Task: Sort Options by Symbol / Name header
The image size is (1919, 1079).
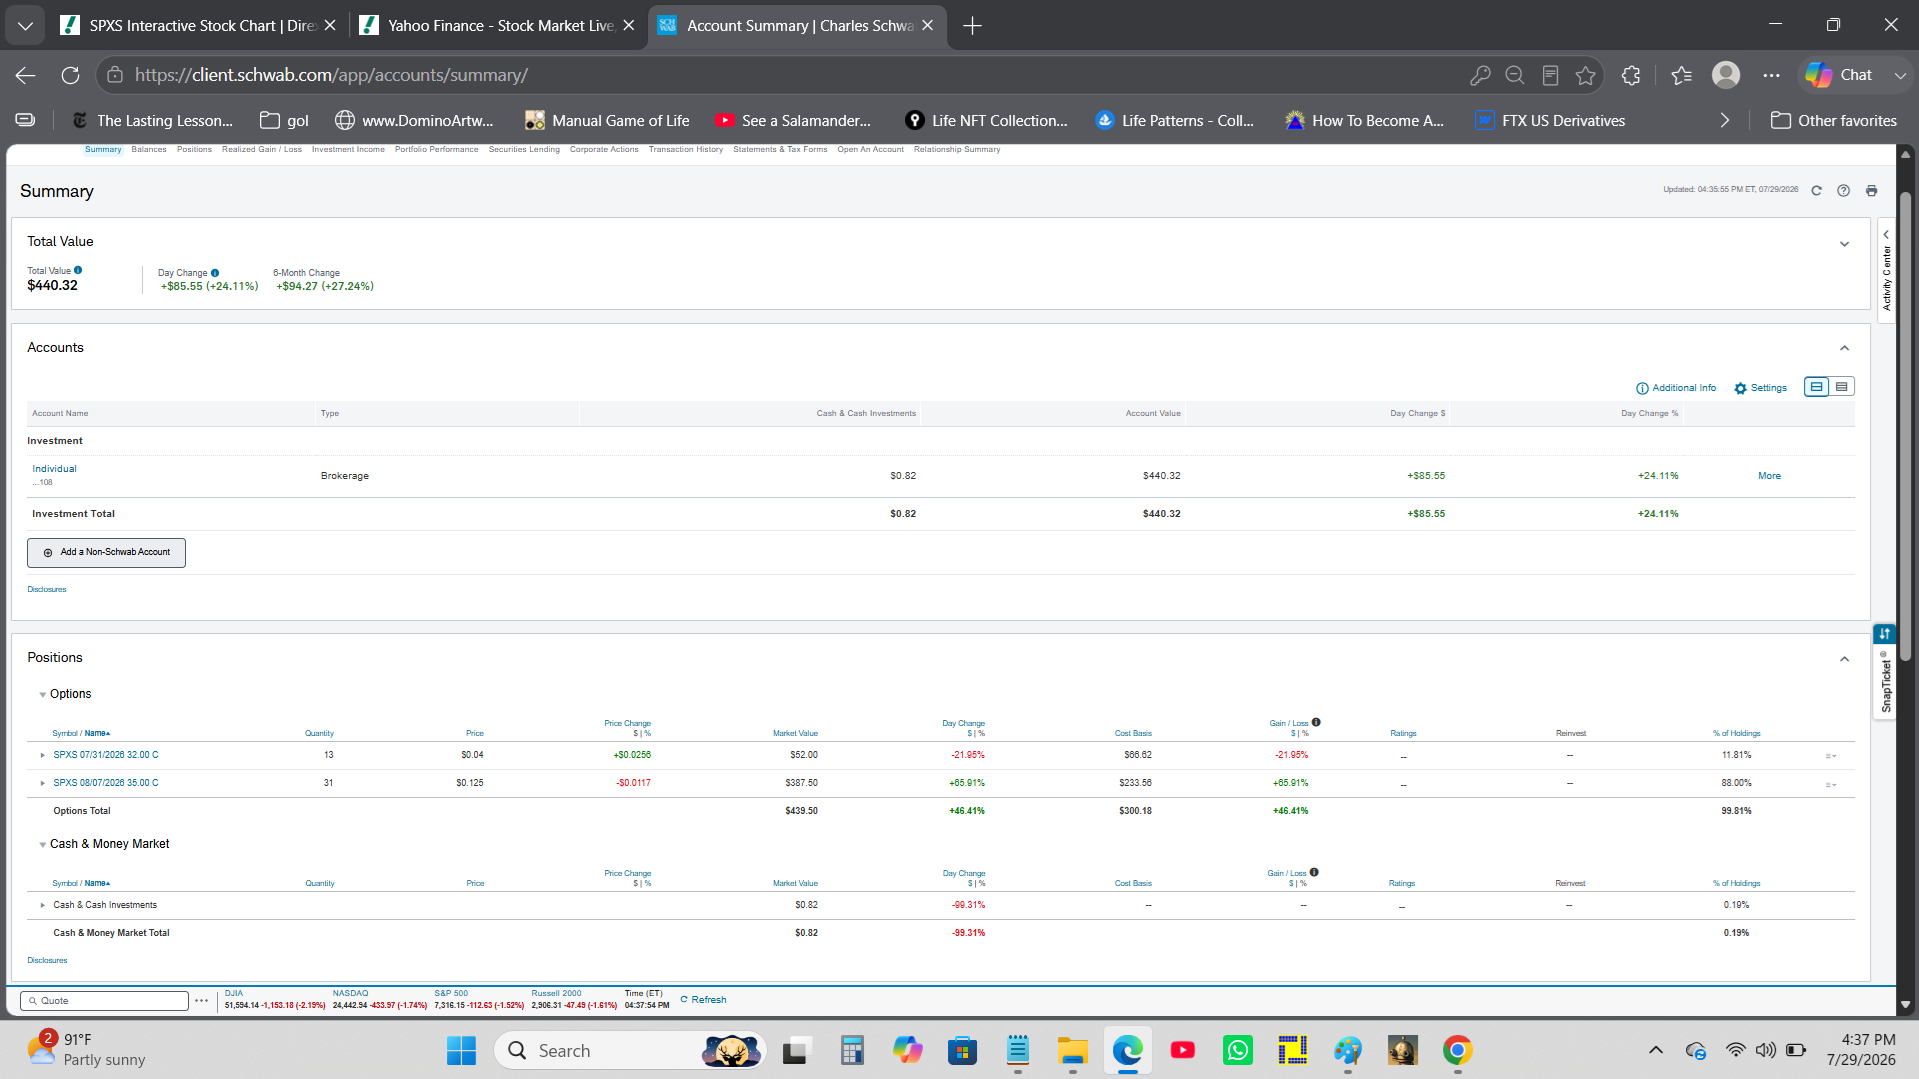Action: 81,733
